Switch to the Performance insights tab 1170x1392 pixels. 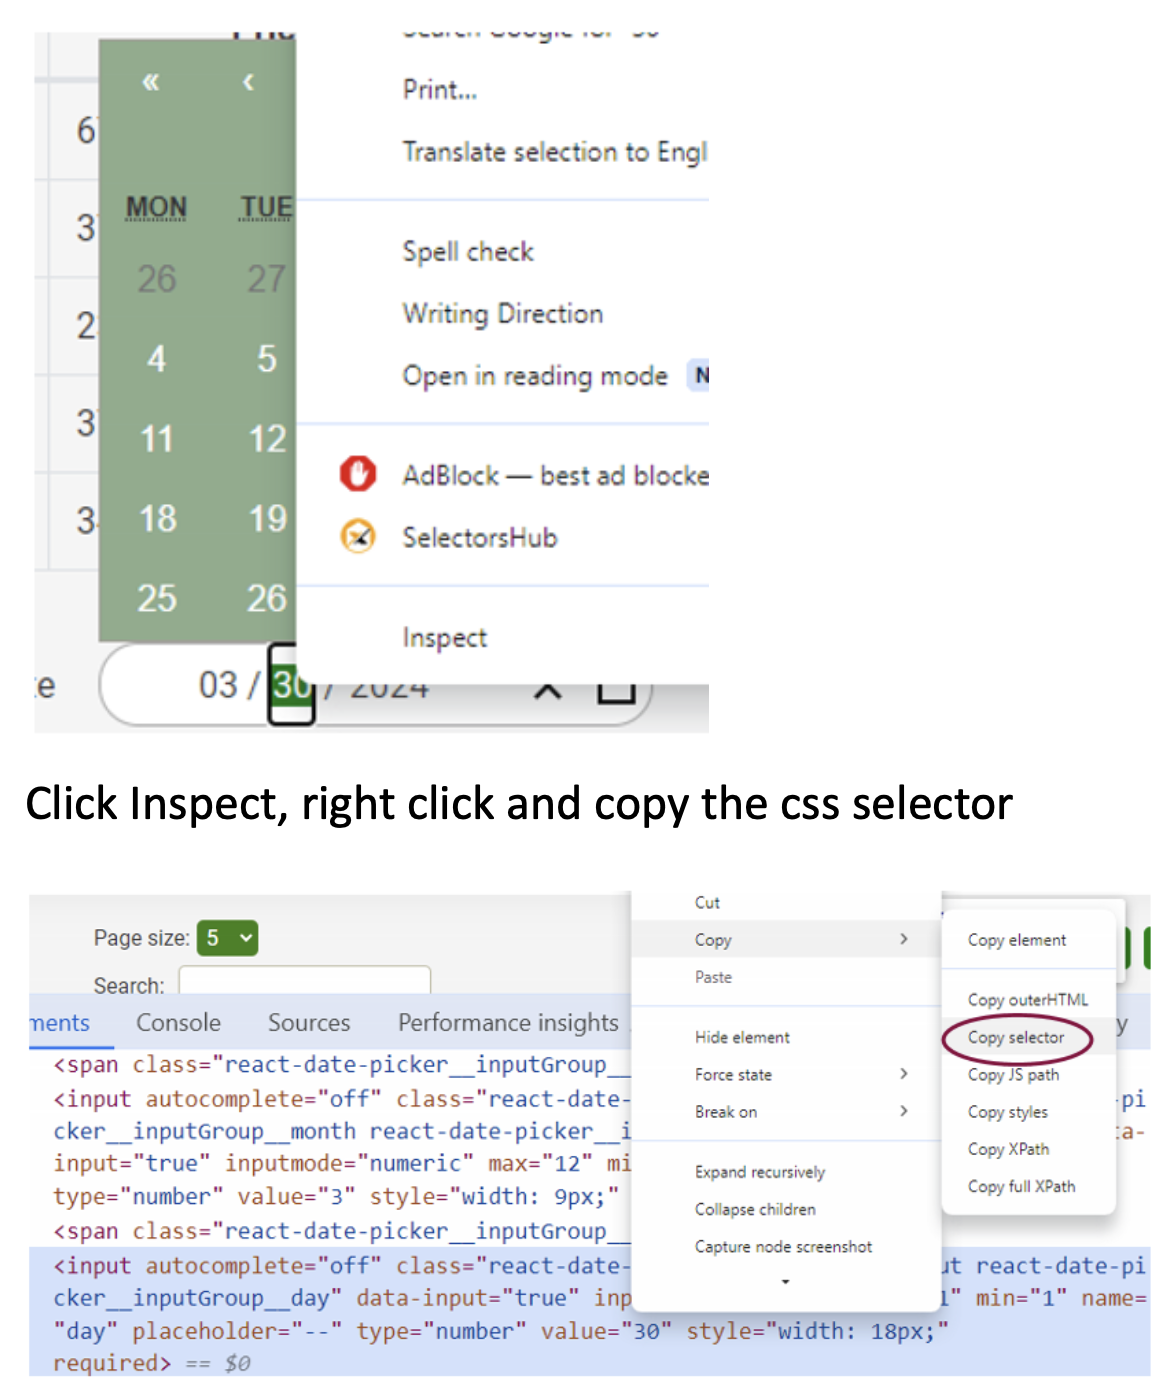click(x=507, y=1022)
